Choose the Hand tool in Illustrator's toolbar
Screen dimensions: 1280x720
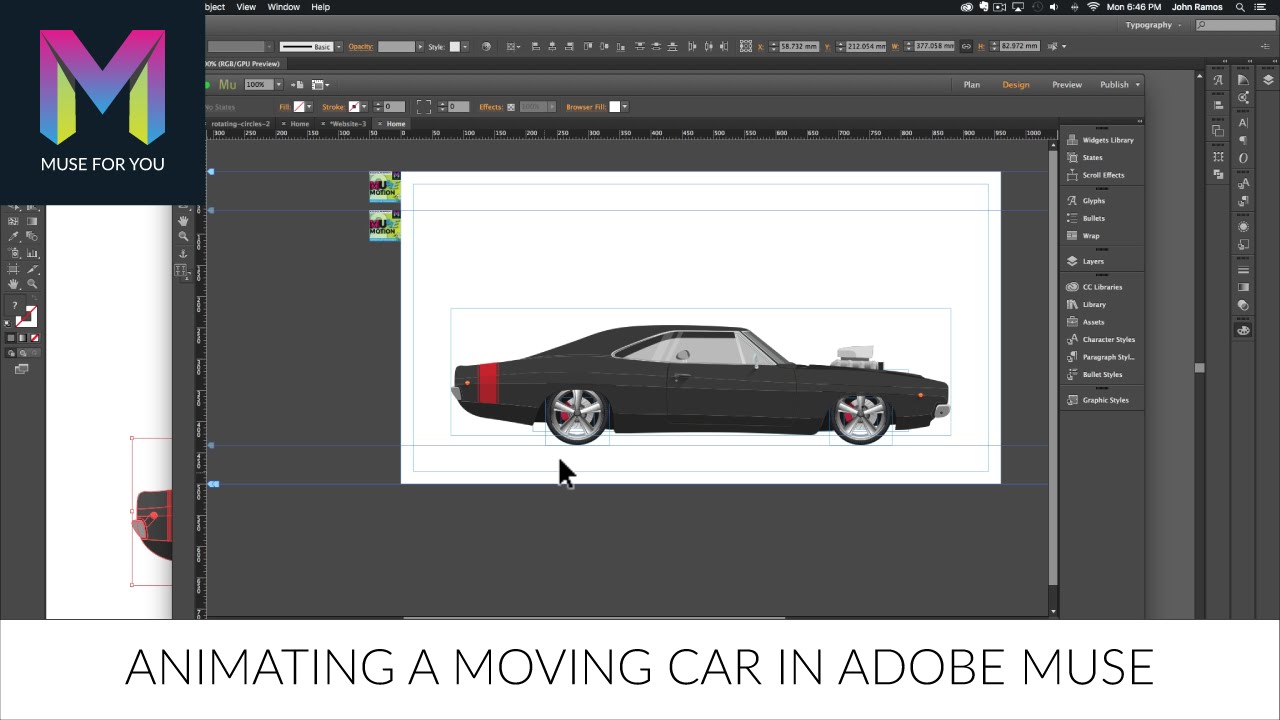click(13, 285)
